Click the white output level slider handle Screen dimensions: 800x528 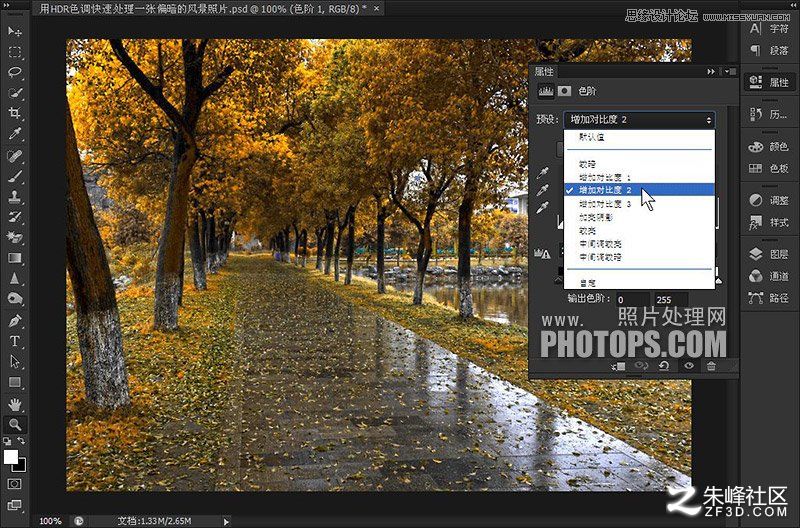point(719,280)
